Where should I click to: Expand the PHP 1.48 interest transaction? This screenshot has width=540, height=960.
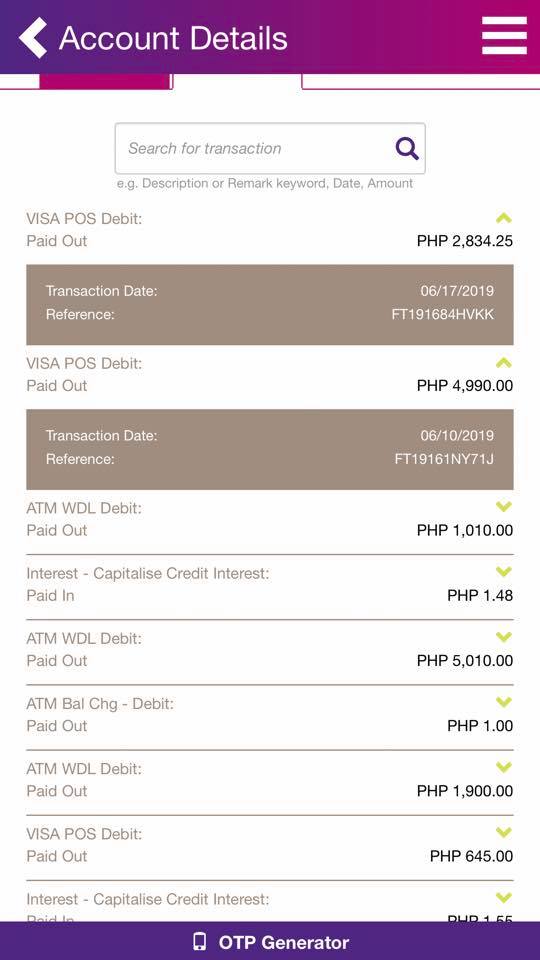pyautogui.click(x=503, y=572)
